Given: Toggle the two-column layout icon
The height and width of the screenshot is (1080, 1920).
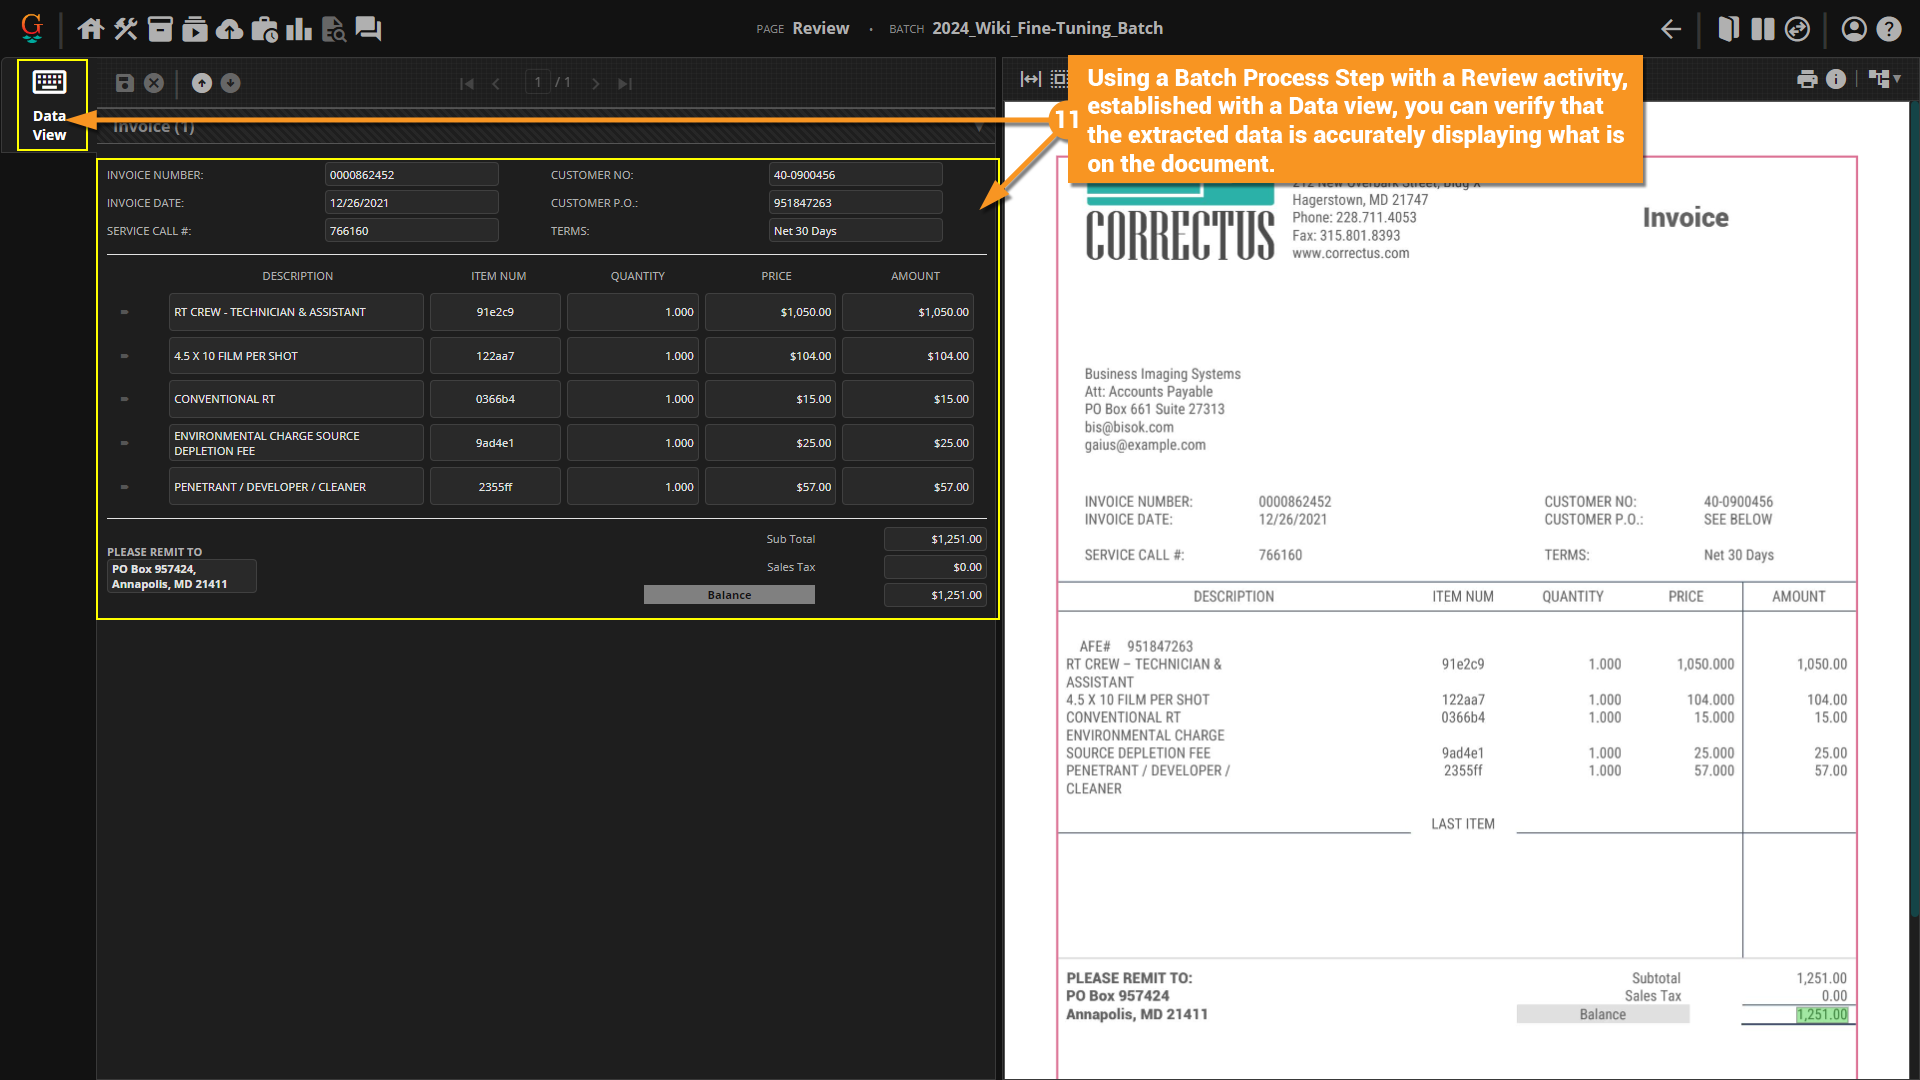Looking at the screenshot, I should 1763,29.
